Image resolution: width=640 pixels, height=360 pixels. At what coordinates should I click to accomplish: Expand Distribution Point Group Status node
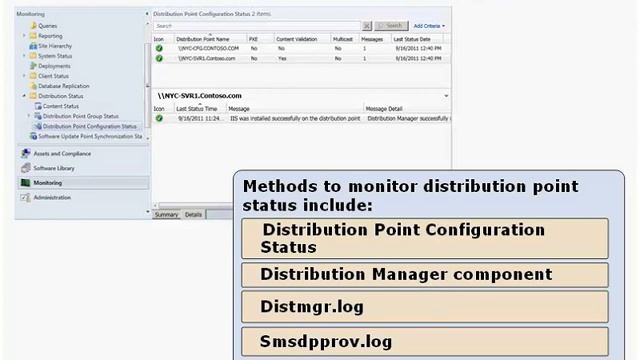[x=29, y=116]
